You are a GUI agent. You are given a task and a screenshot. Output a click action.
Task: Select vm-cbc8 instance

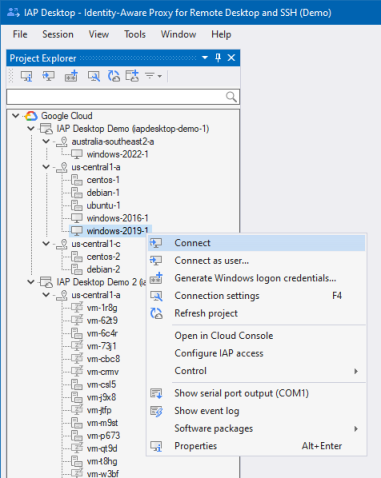click(x=103, y=359)
